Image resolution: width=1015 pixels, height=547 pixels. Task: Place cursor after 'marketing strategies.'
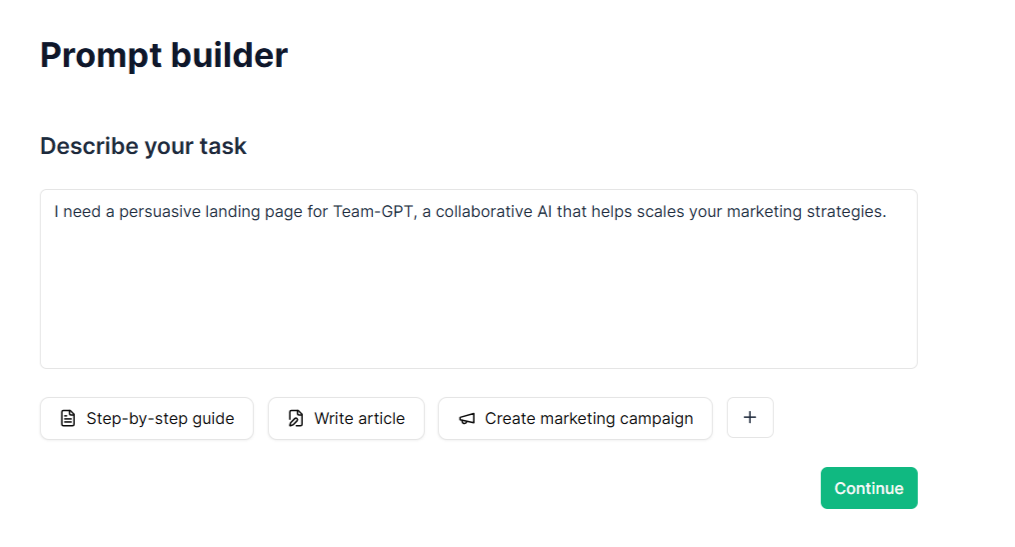[x=888, y=212]
